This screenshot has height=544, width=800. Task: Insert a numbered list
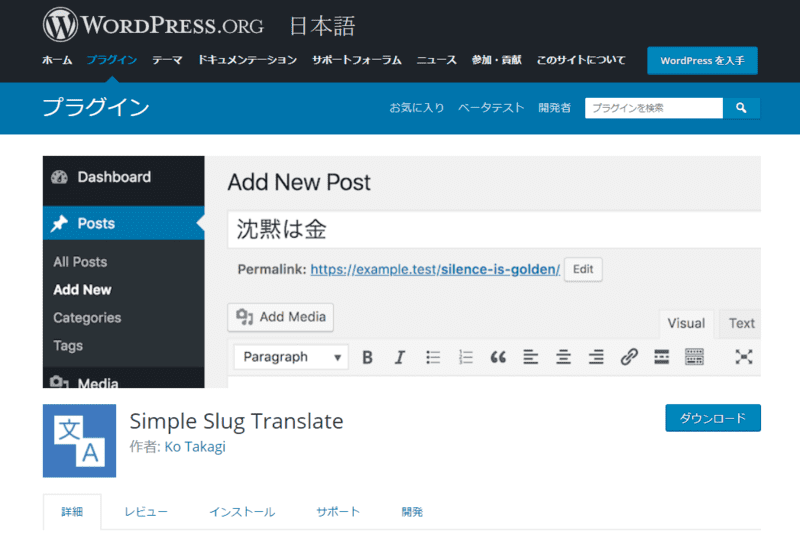click(465, 357)
